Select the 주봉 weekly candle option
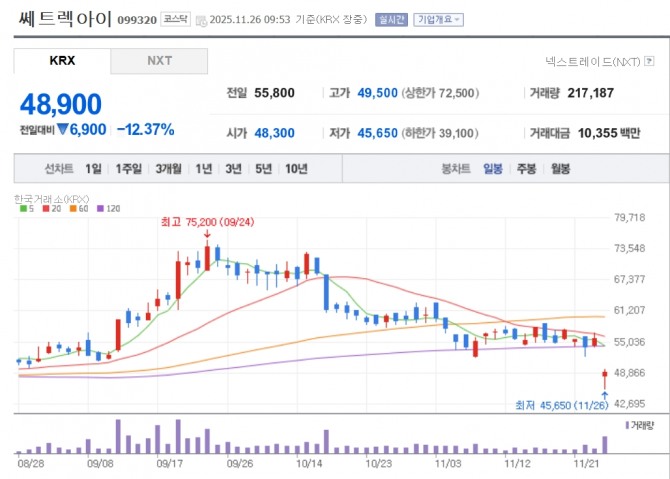Viewport: 670px width, 479px height. pos(526,169)
